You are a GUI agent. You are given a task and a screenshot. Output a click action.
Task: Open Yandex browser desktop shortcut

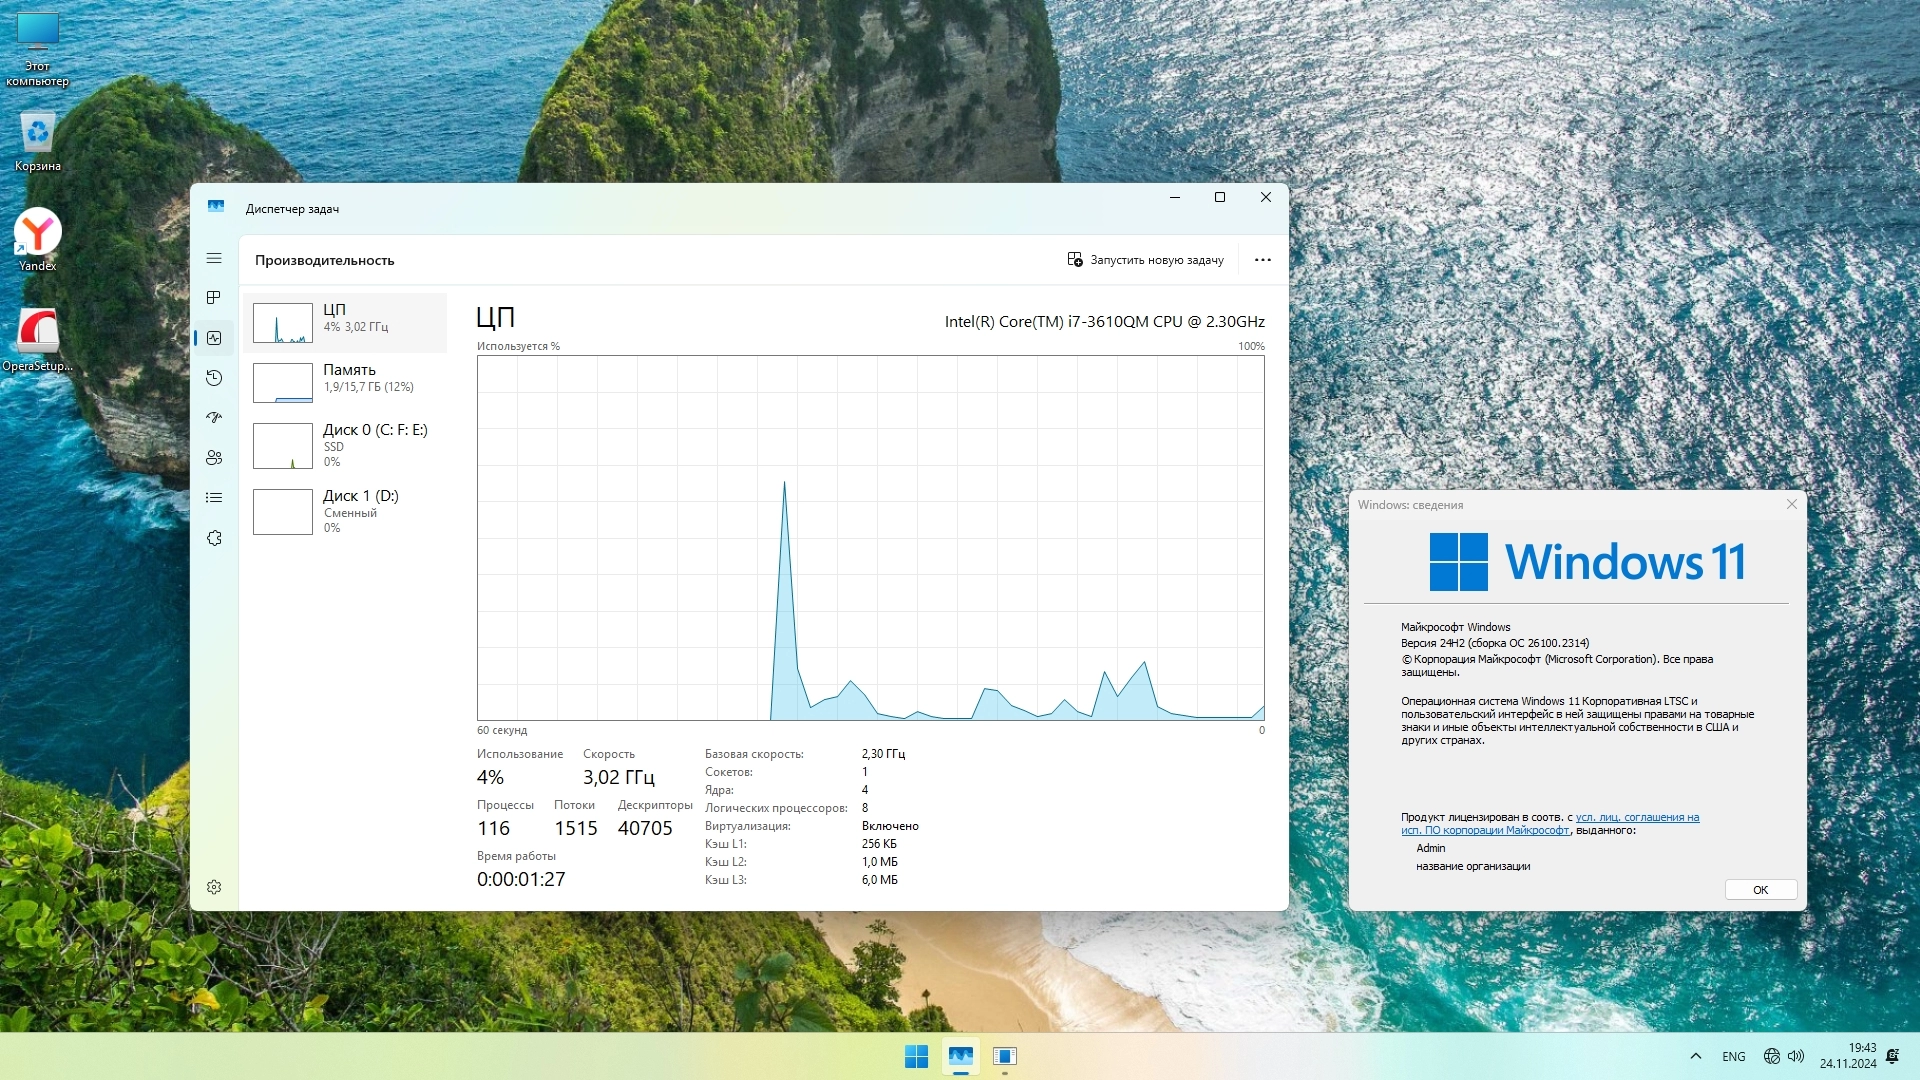[x=38, y=240]
